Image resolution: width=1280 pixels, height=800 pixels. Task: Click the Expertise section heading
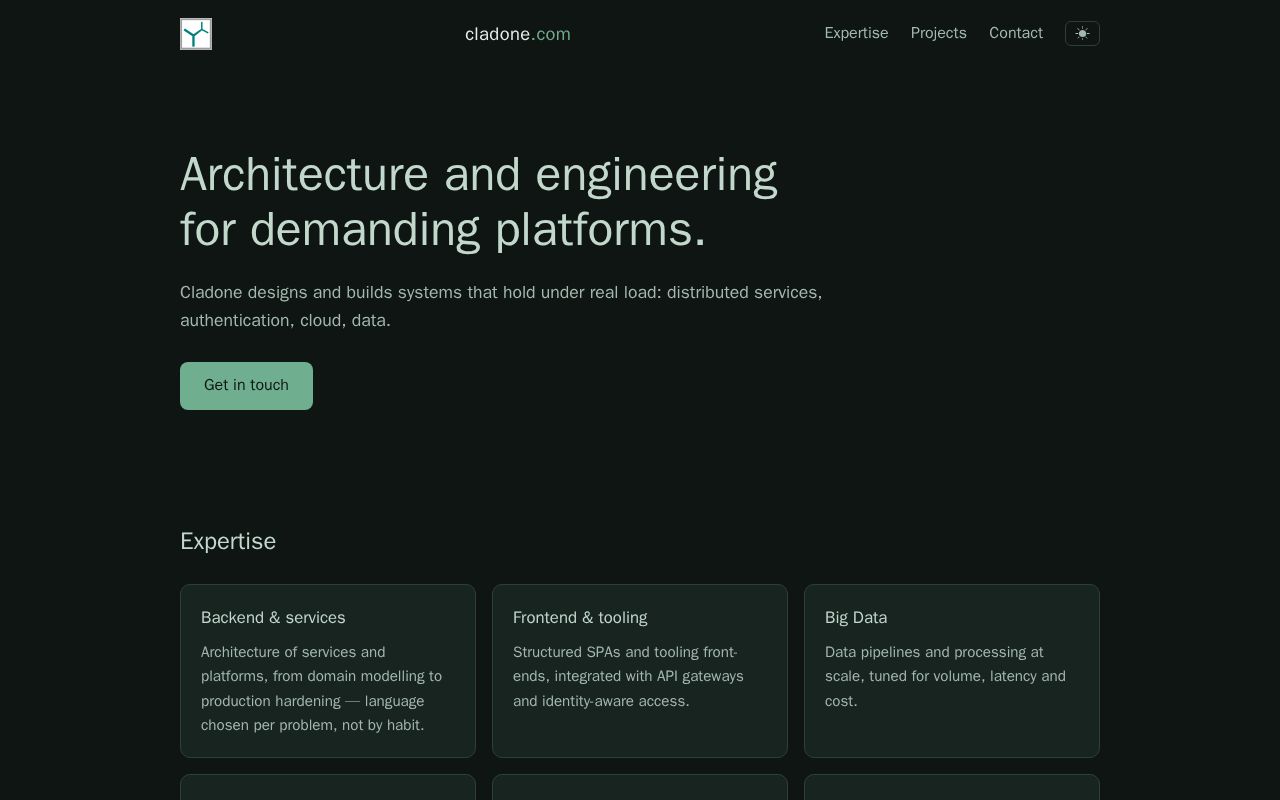tap(228, 541)
